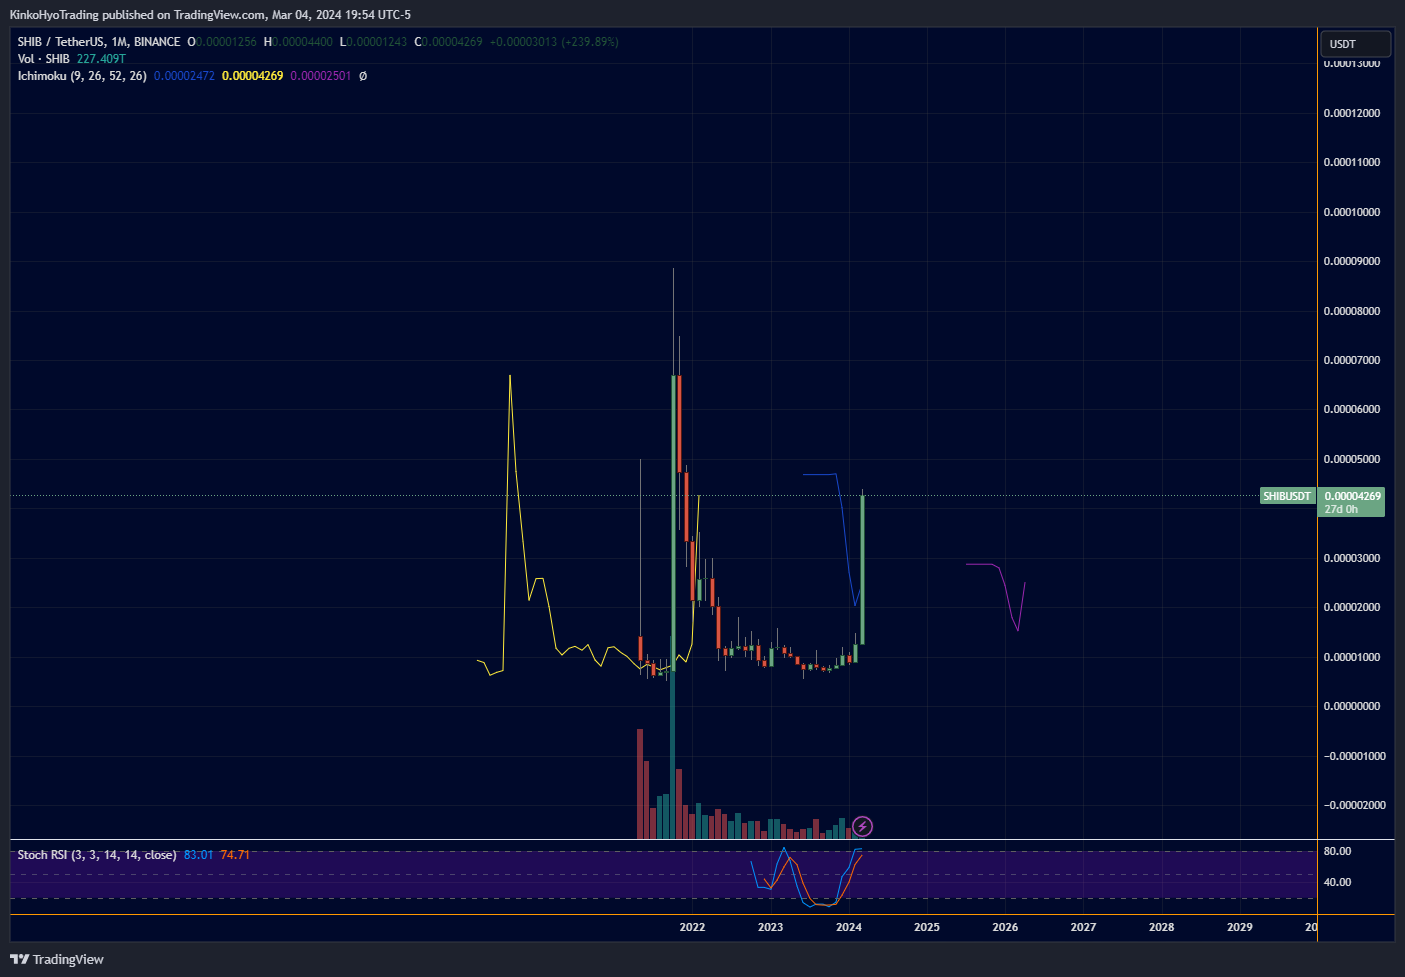Click the 0.00005000 price scale label
Viewport: 1405px width, 977px height.
pyautogui.click(x=1352, y=459)
